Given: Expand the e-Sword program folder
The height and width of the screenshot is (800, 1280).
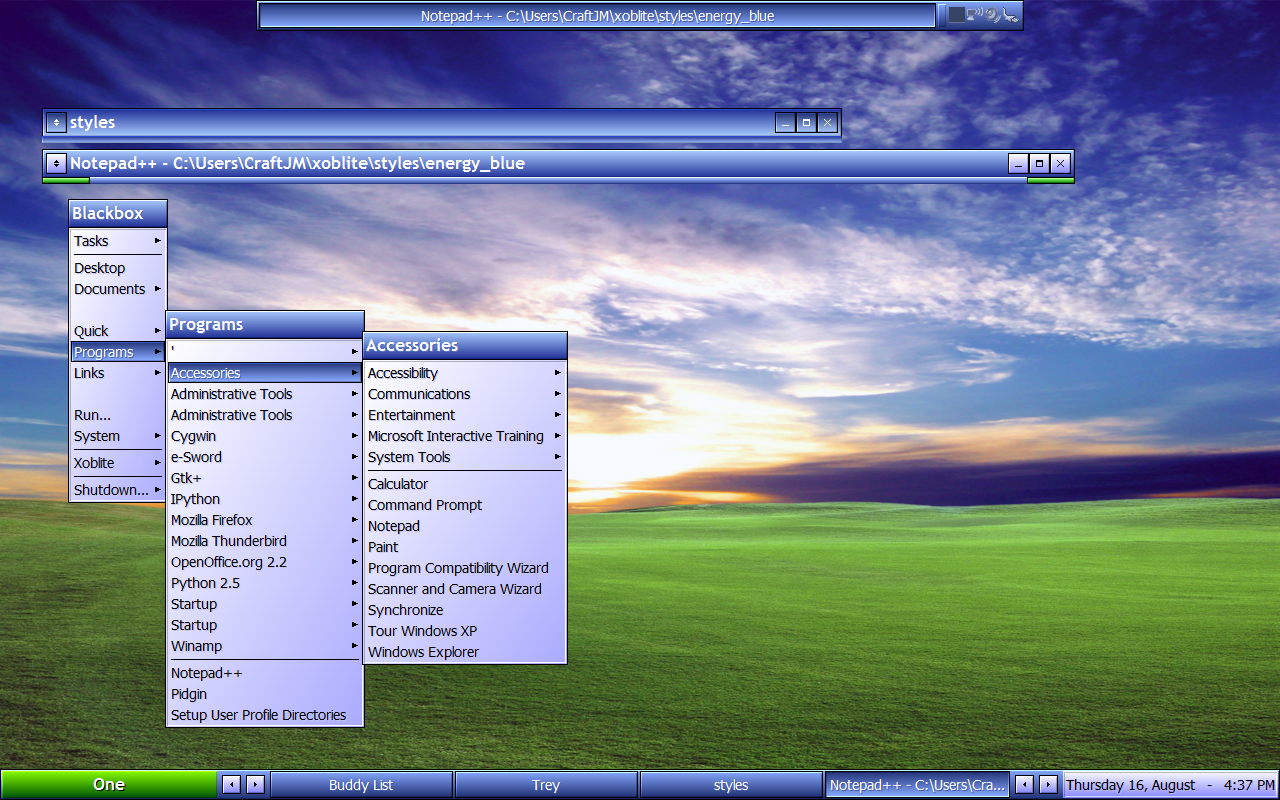Looking at the screenshot, I should coord(264,457).
